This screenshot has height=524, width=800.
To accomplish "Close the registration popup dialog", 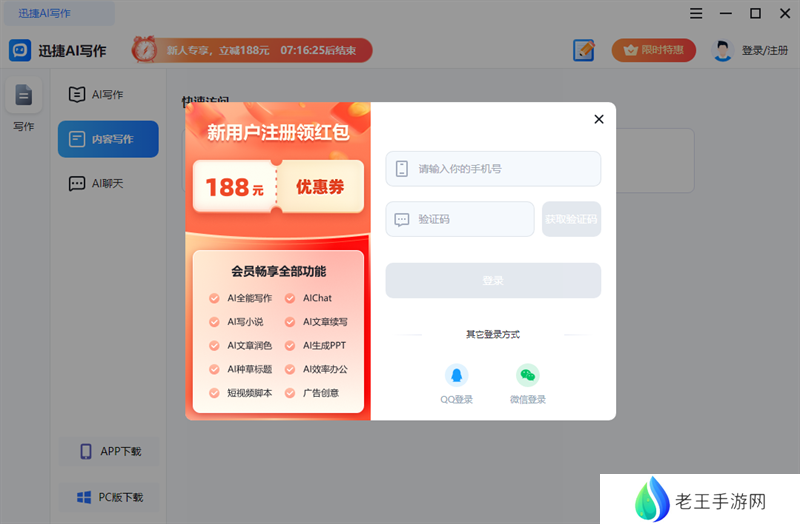I will coord(599,119).
